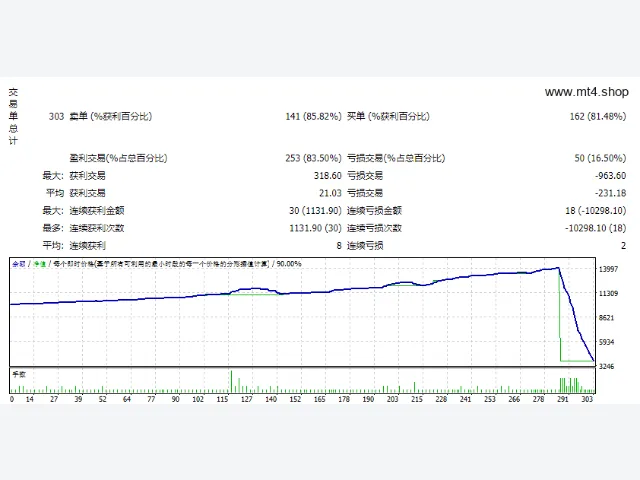This screenshot has width=640, height=480.
Task: Click the 买单 (%获利百分比) label
Action: [x=388, y=116]
